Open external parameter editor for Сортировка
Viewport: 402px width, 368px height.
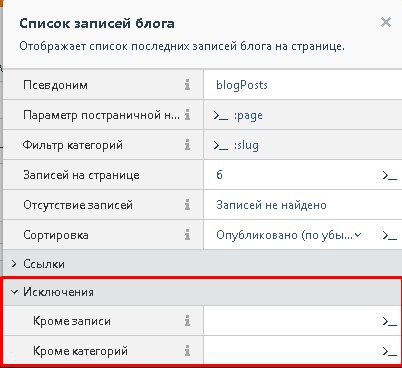point(389,235)
